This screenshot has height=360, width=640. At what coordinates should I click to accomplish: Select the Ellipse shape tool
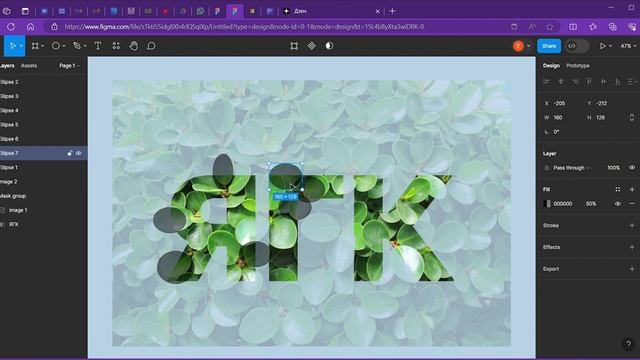click(56, 46)
